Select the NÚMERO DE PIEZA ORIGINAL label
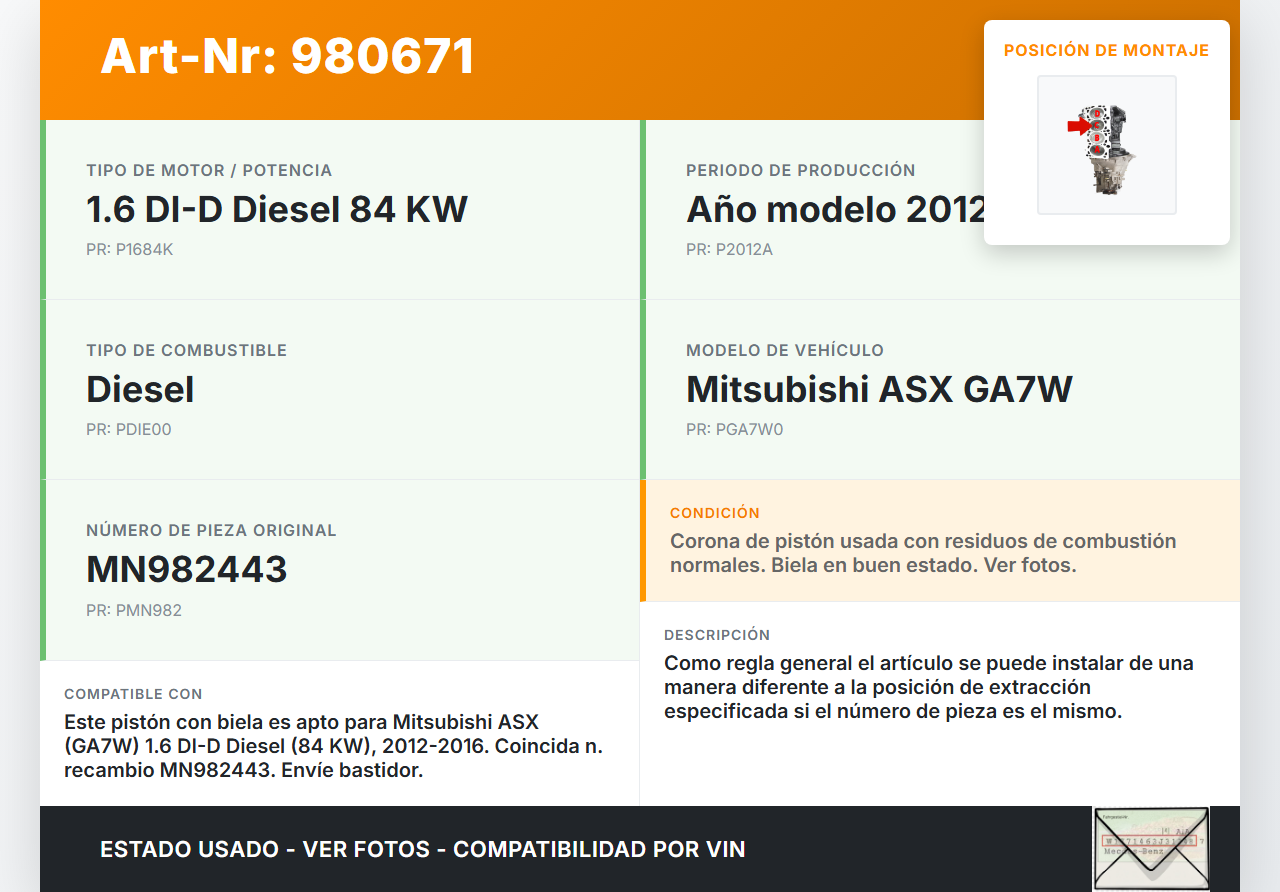1280x892 pixels. [x=212, y=530]
